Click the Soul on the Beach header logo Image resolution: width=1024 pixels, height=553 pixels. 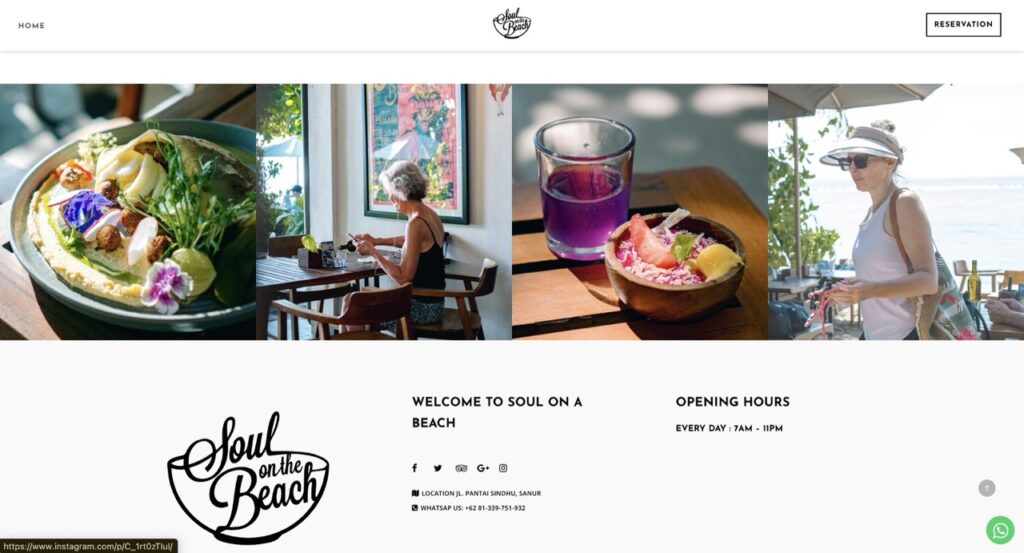coord(511,24)
